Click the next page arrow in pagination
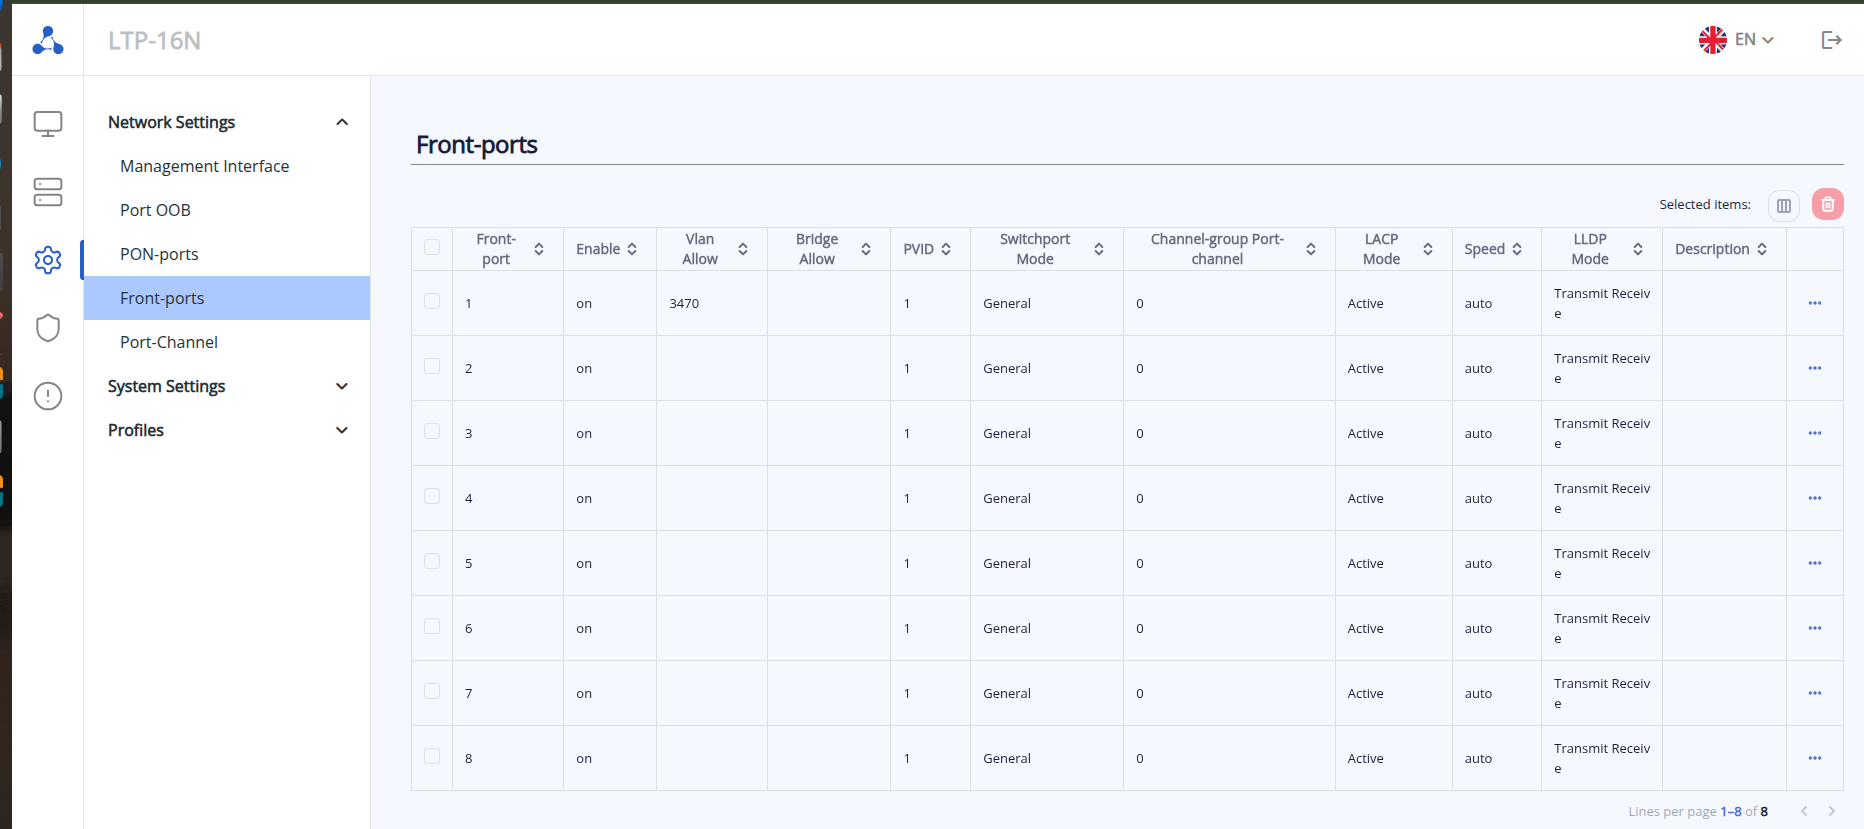 pyautogui.click(x=1832, y=811)
